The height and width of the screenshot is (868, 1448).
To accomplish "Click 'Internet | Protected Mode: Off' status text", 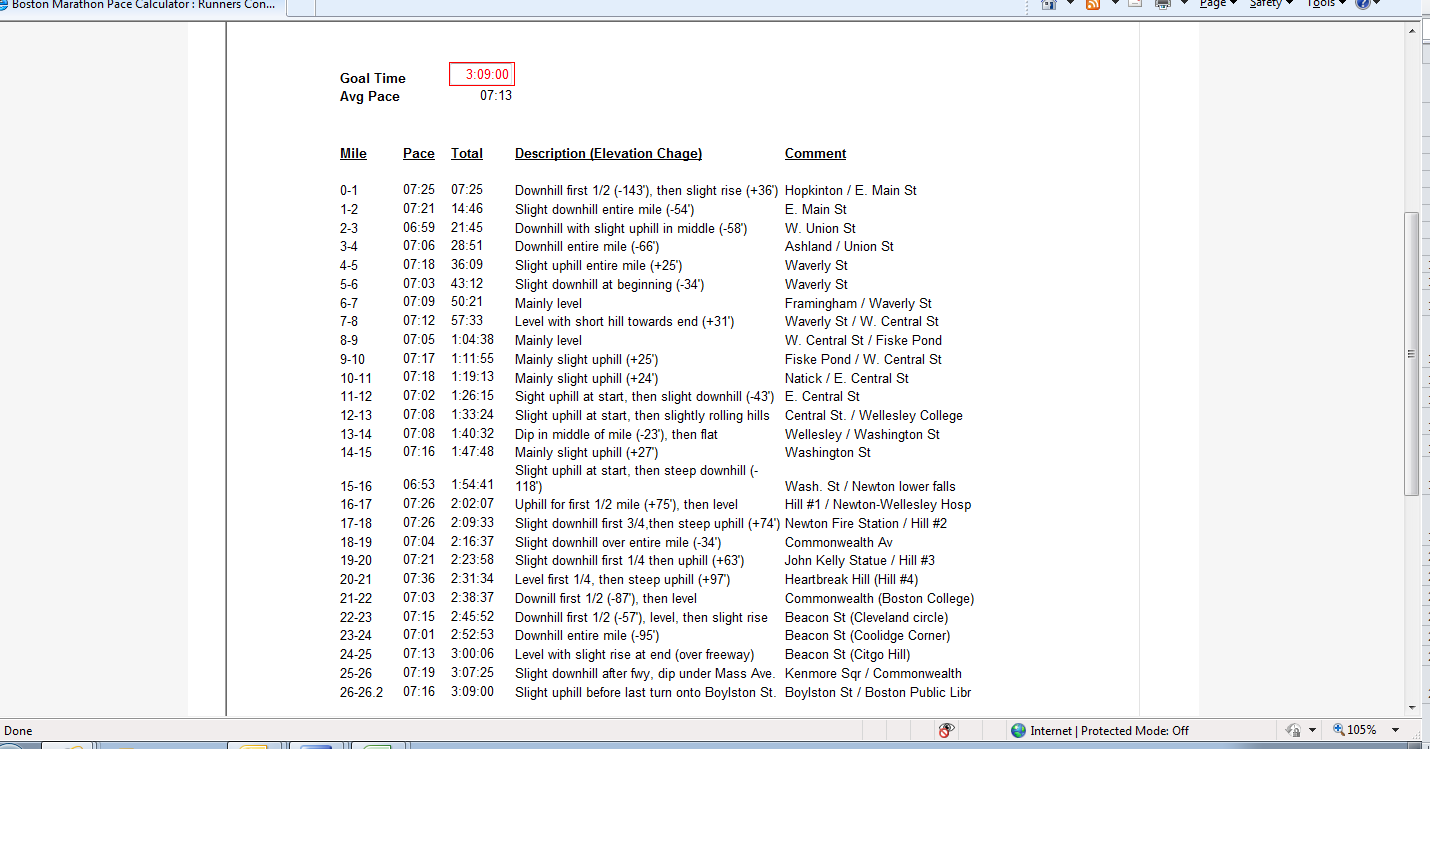I will click(x=1109, y=731).
